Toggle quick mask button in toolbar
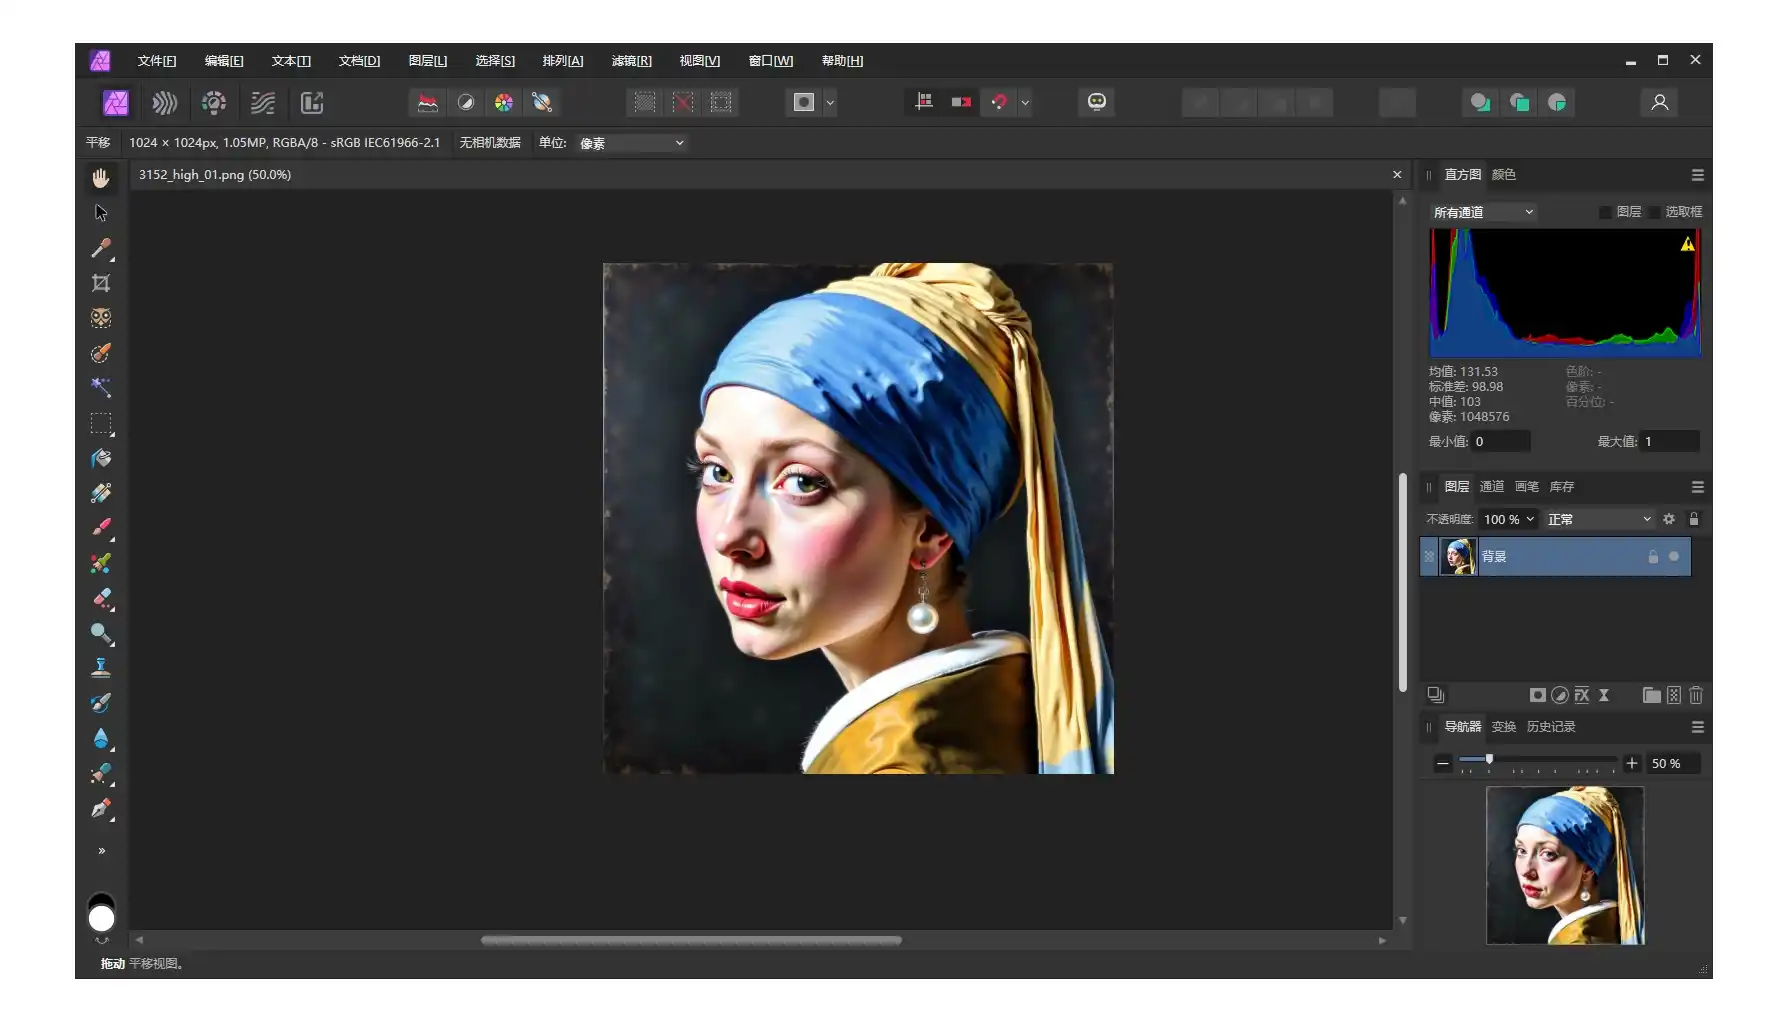The width and height of the screenshot is (1790, 1033). [804, 102]
